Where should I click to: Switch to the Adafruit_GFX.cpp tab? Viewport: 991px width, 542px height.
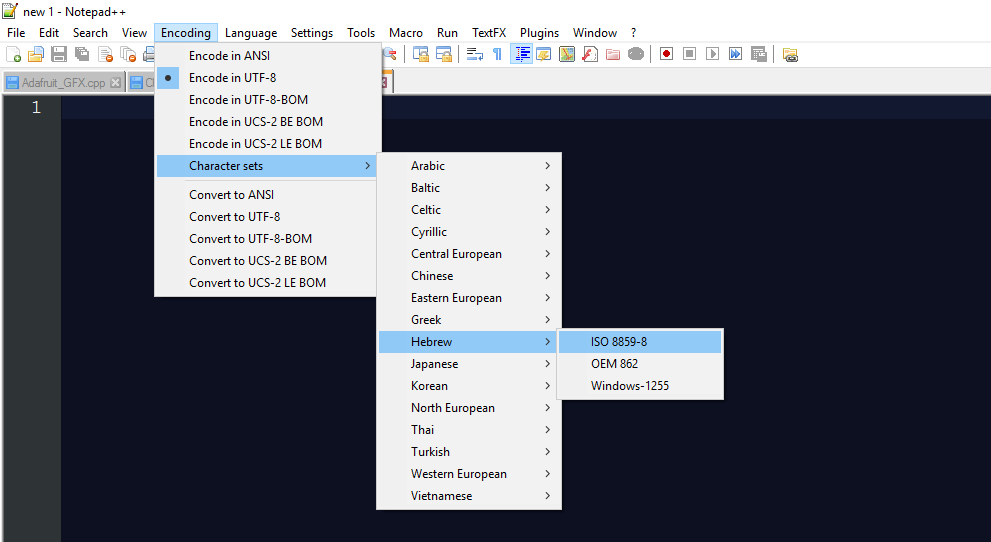point(63,83)
